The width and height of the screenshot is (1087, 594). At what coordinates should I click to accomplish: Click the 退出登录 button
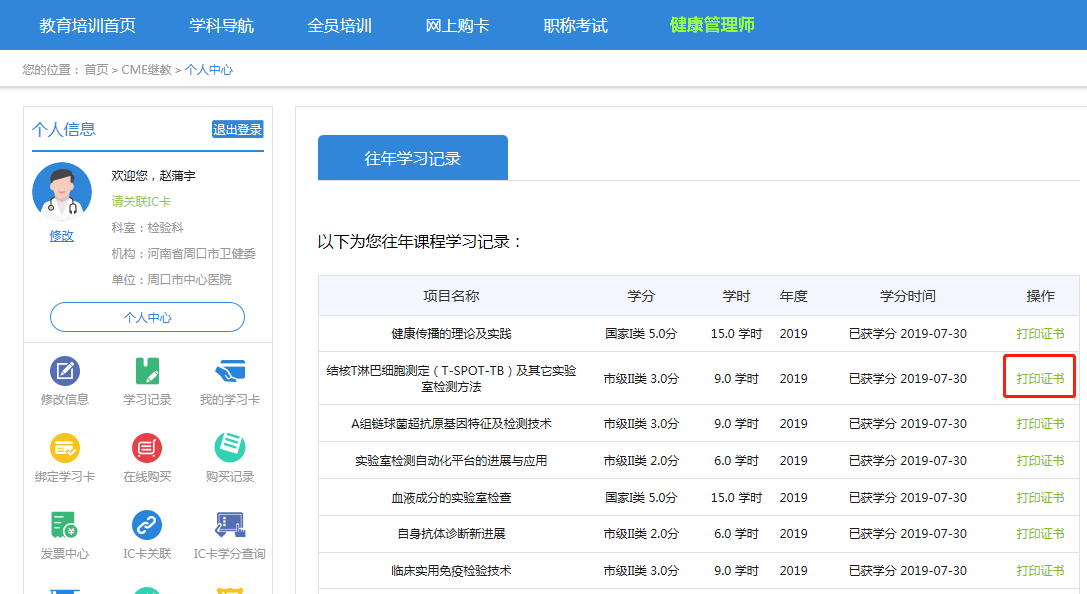coord(237,130)
